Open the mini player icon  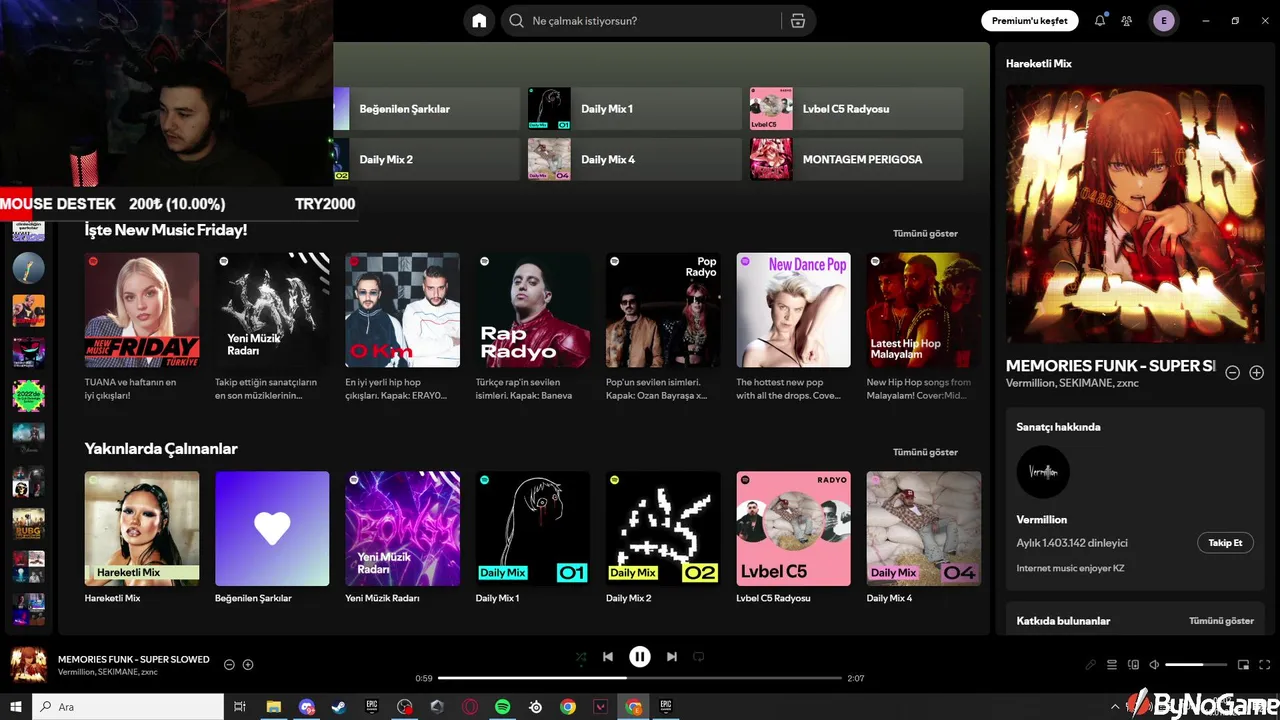pos(1244,665)
